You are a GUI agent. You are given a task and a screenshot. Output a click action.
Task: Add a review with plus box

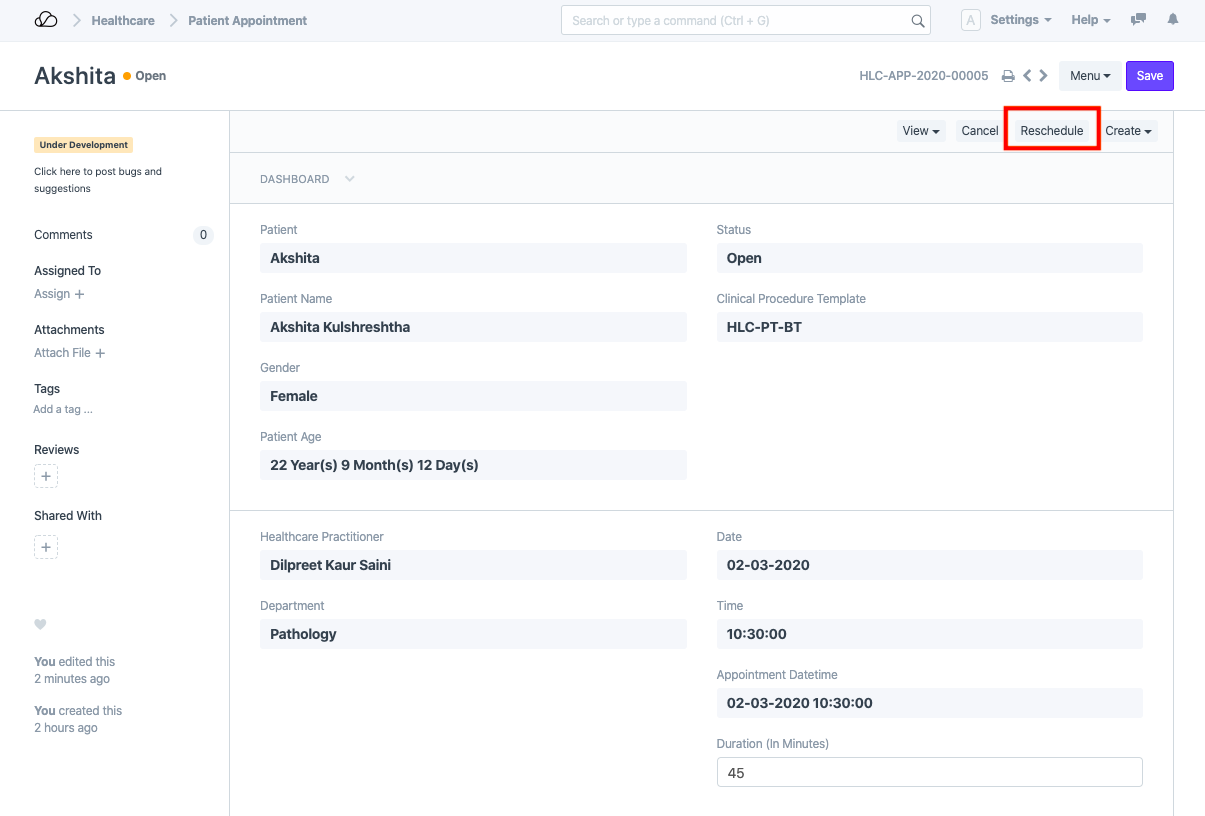point(46,477)
